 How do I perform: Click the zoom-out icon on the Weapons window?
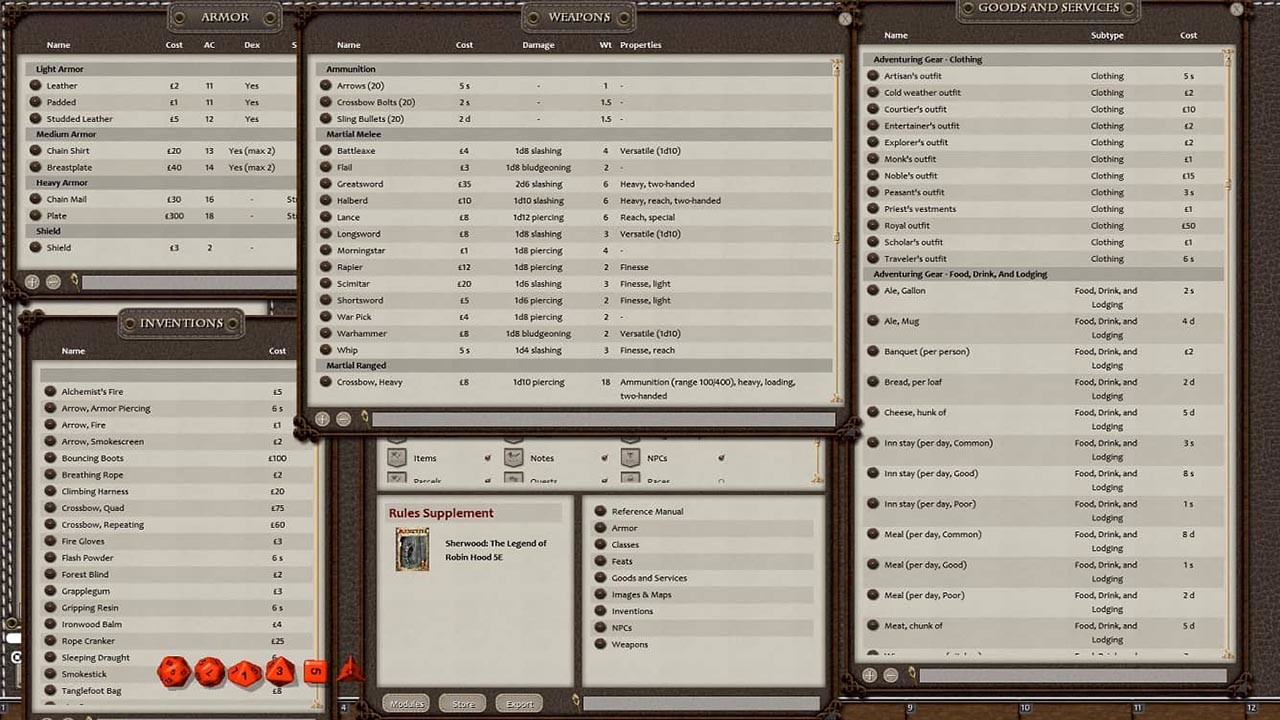click(342, 420)
